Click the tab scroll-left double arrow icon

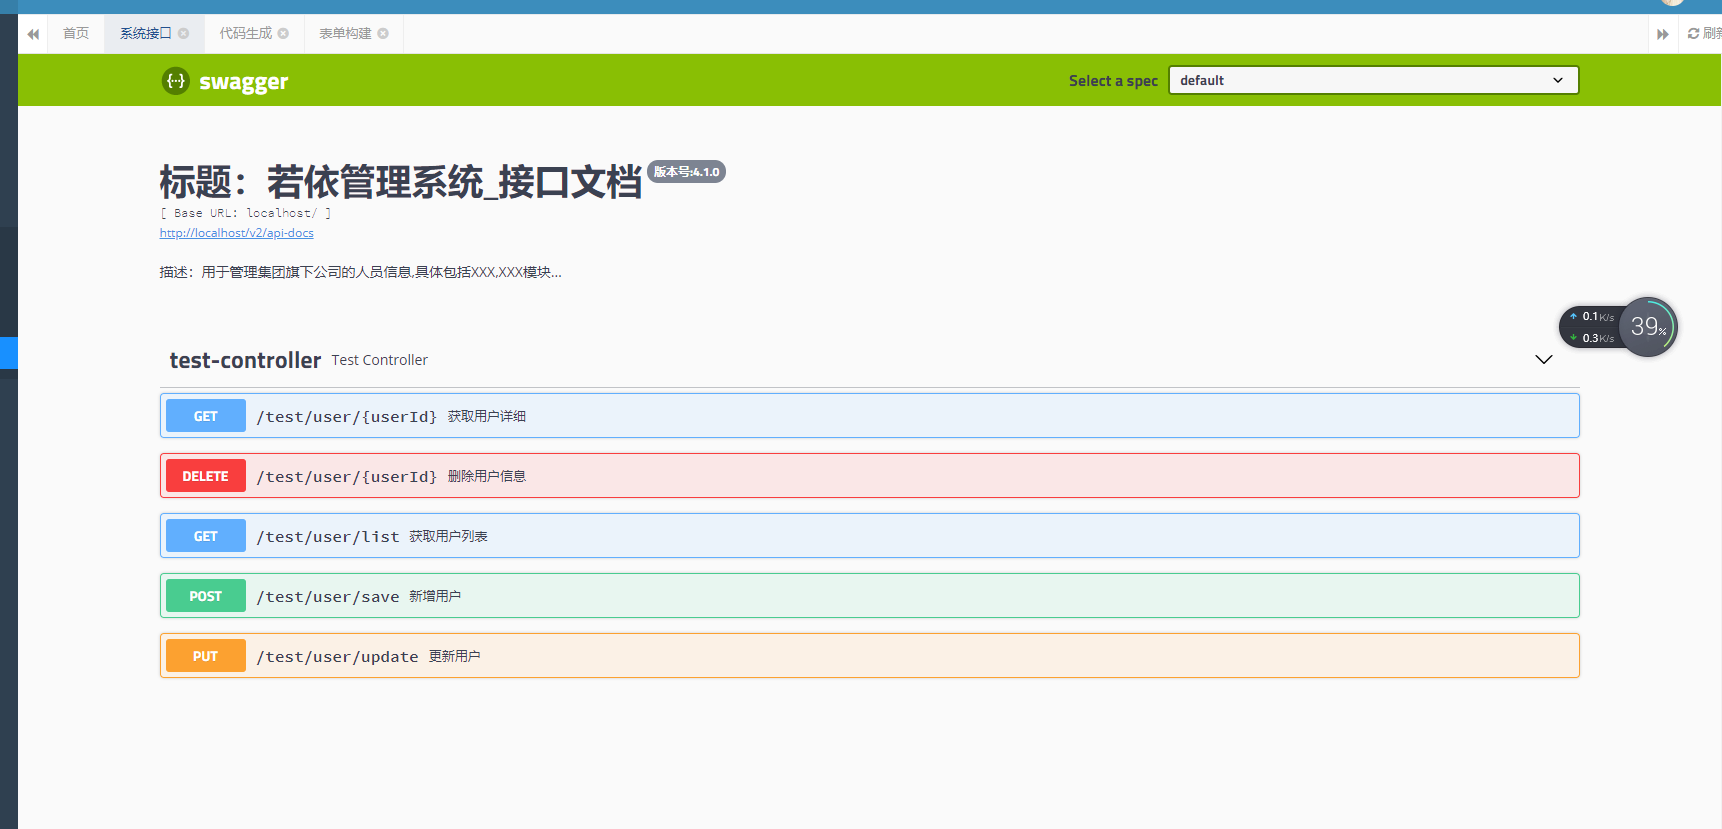[x=33, y=34]
